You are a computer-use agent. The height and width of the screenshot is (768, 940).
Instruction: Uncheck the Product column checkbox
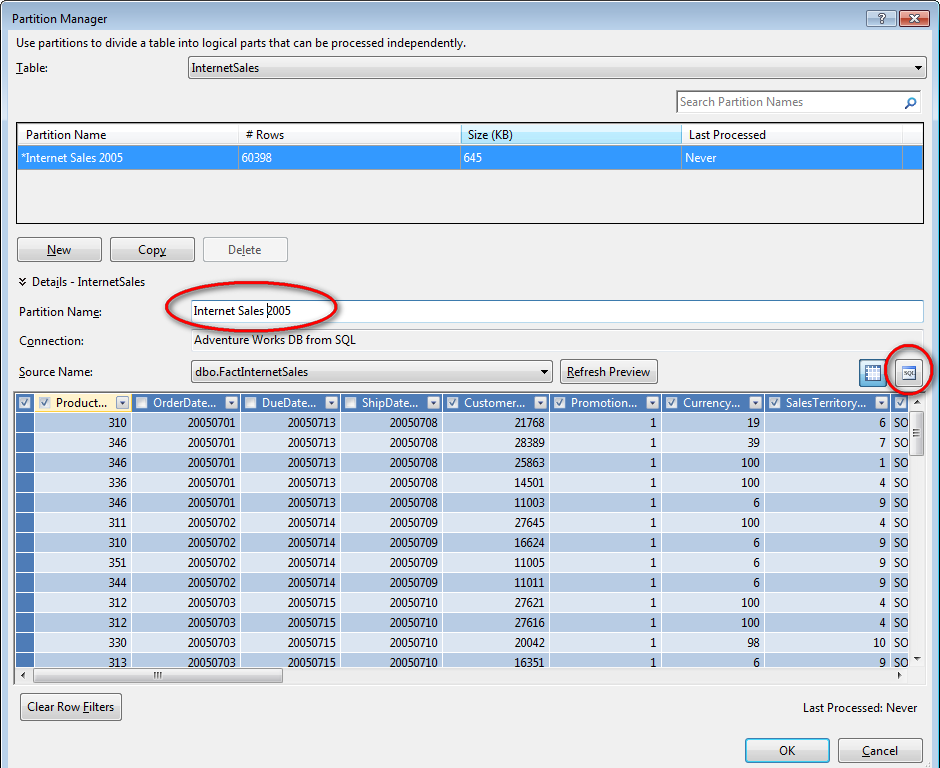click(44, 403)
